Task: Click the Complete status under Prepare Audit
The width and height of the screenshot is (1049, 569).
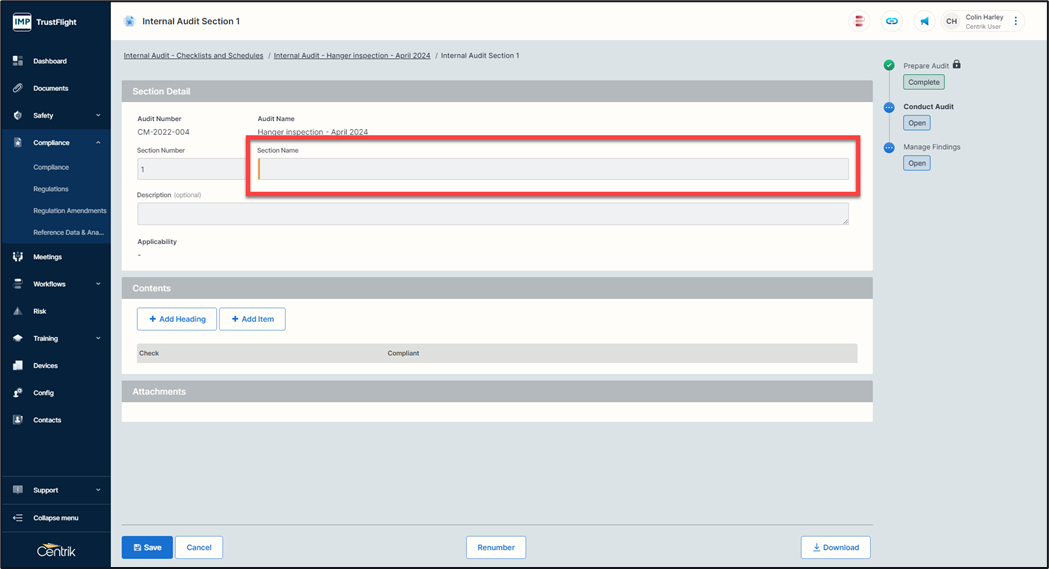Action: 924,82
